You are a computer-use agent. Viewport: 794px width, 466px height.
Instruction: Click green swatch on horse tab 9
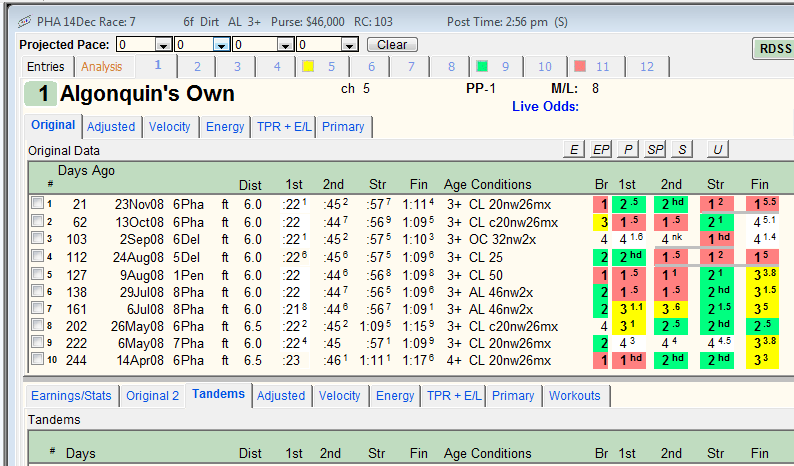[482, 66]
